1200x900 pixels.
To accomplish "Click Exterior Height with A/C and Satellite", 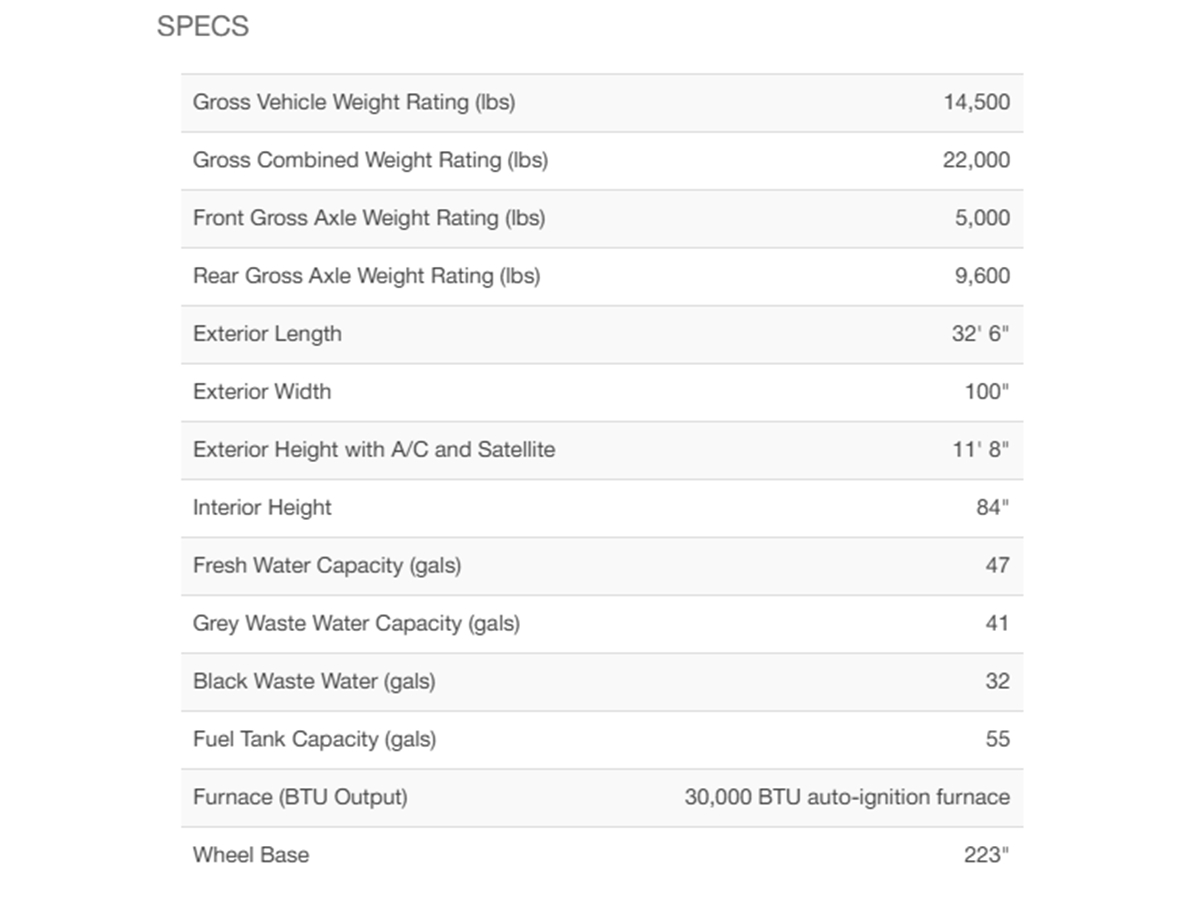I will pos(374,450).
